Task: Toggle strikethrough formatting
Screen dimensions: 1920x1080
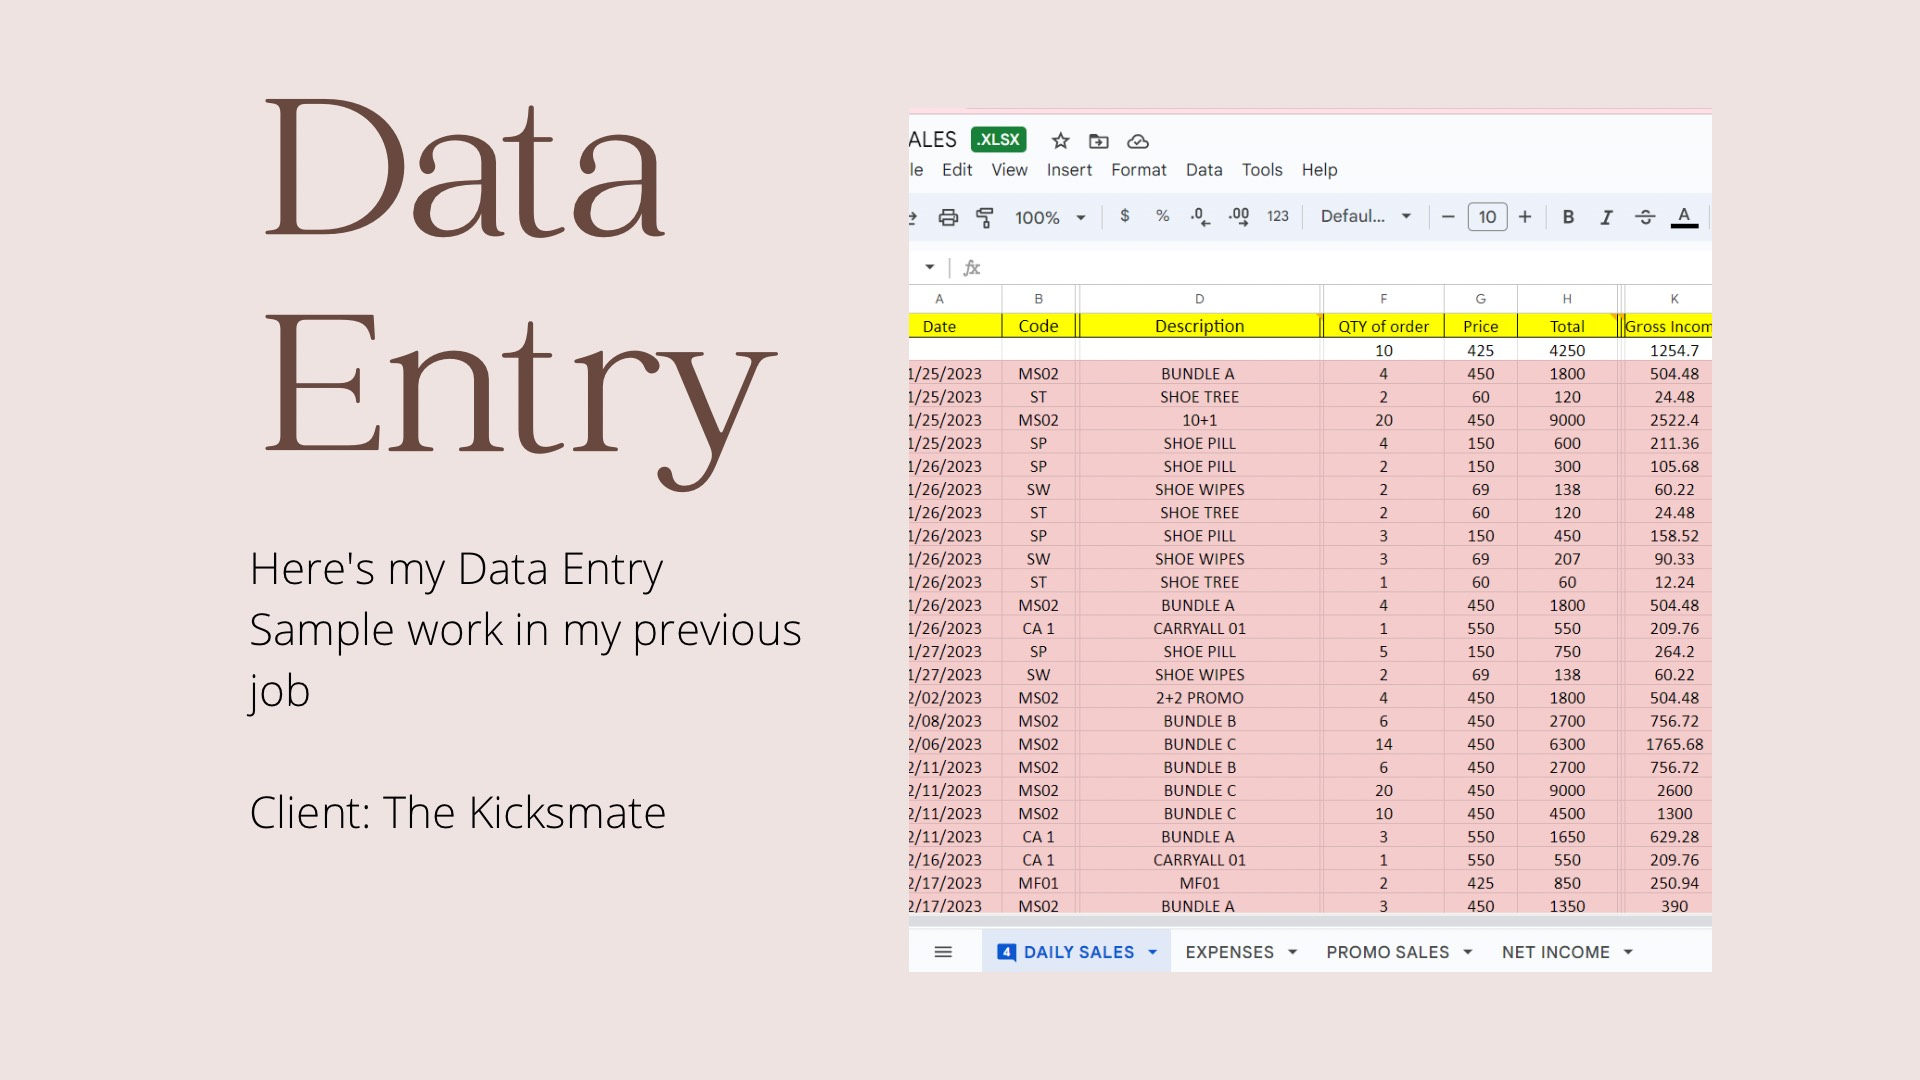Action: 1645,217
